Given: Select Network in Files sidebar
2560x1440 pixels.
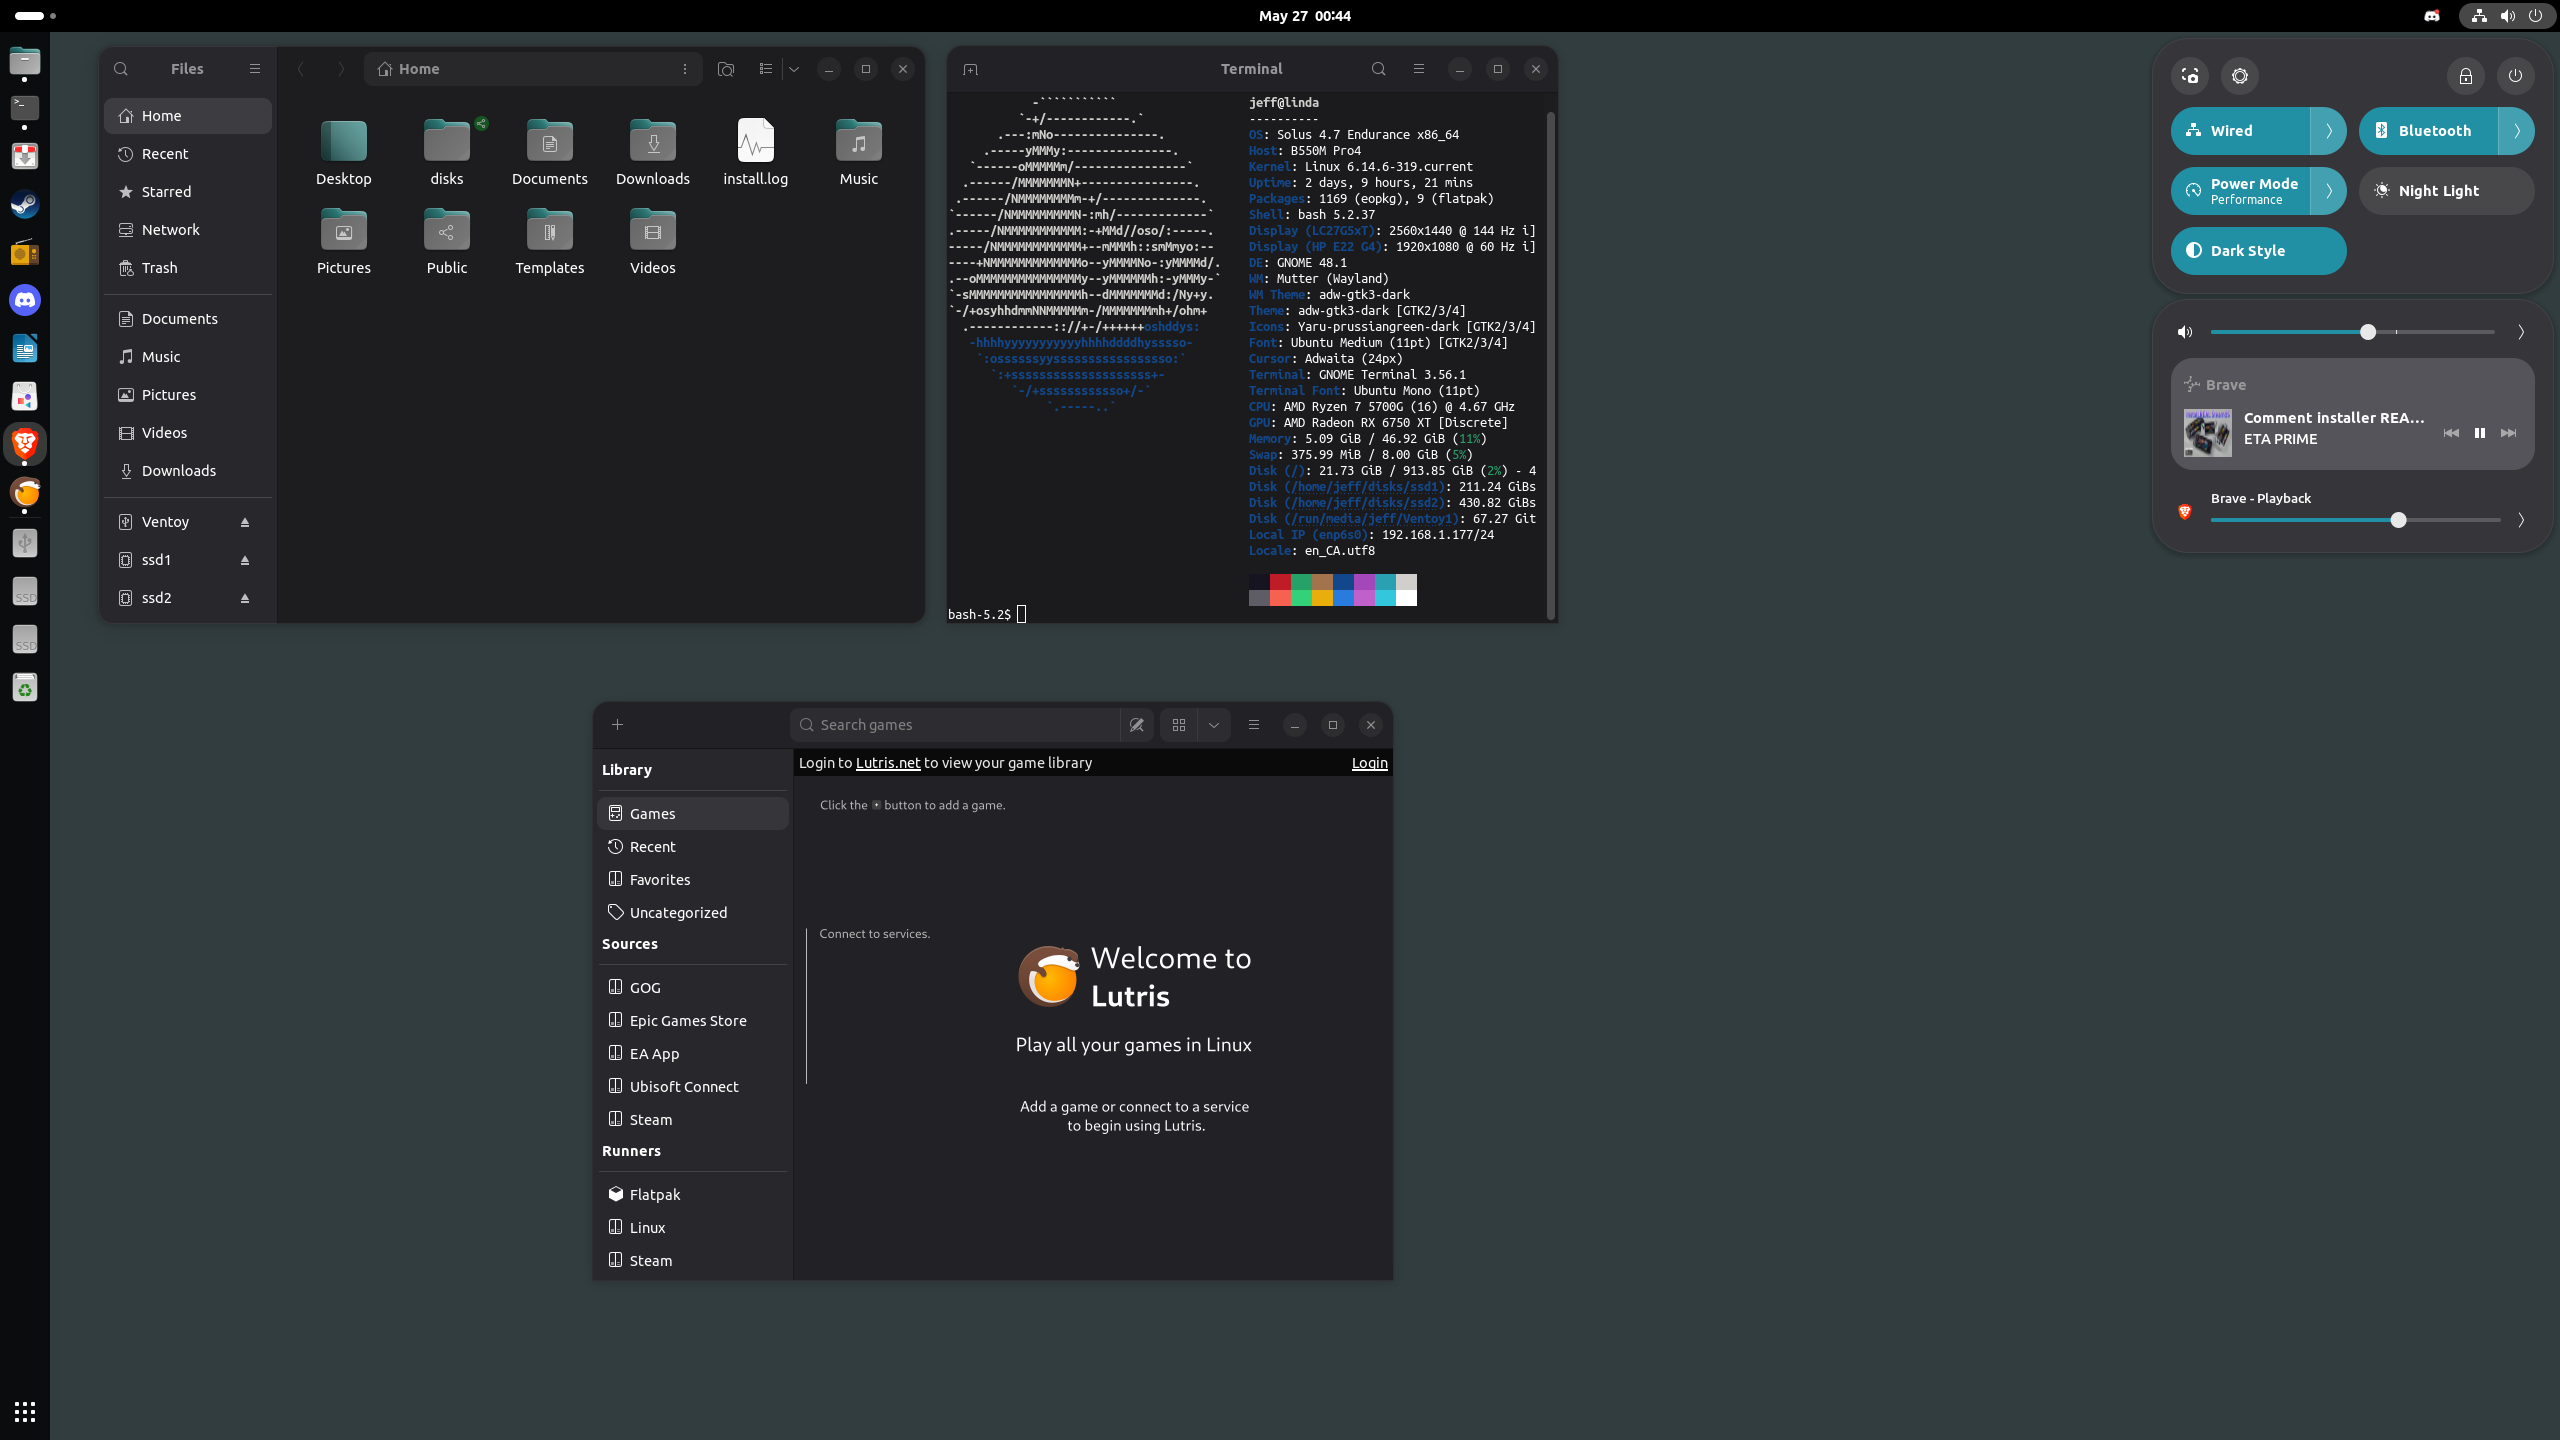Looking at the screenshot, I should coord(188,230).
